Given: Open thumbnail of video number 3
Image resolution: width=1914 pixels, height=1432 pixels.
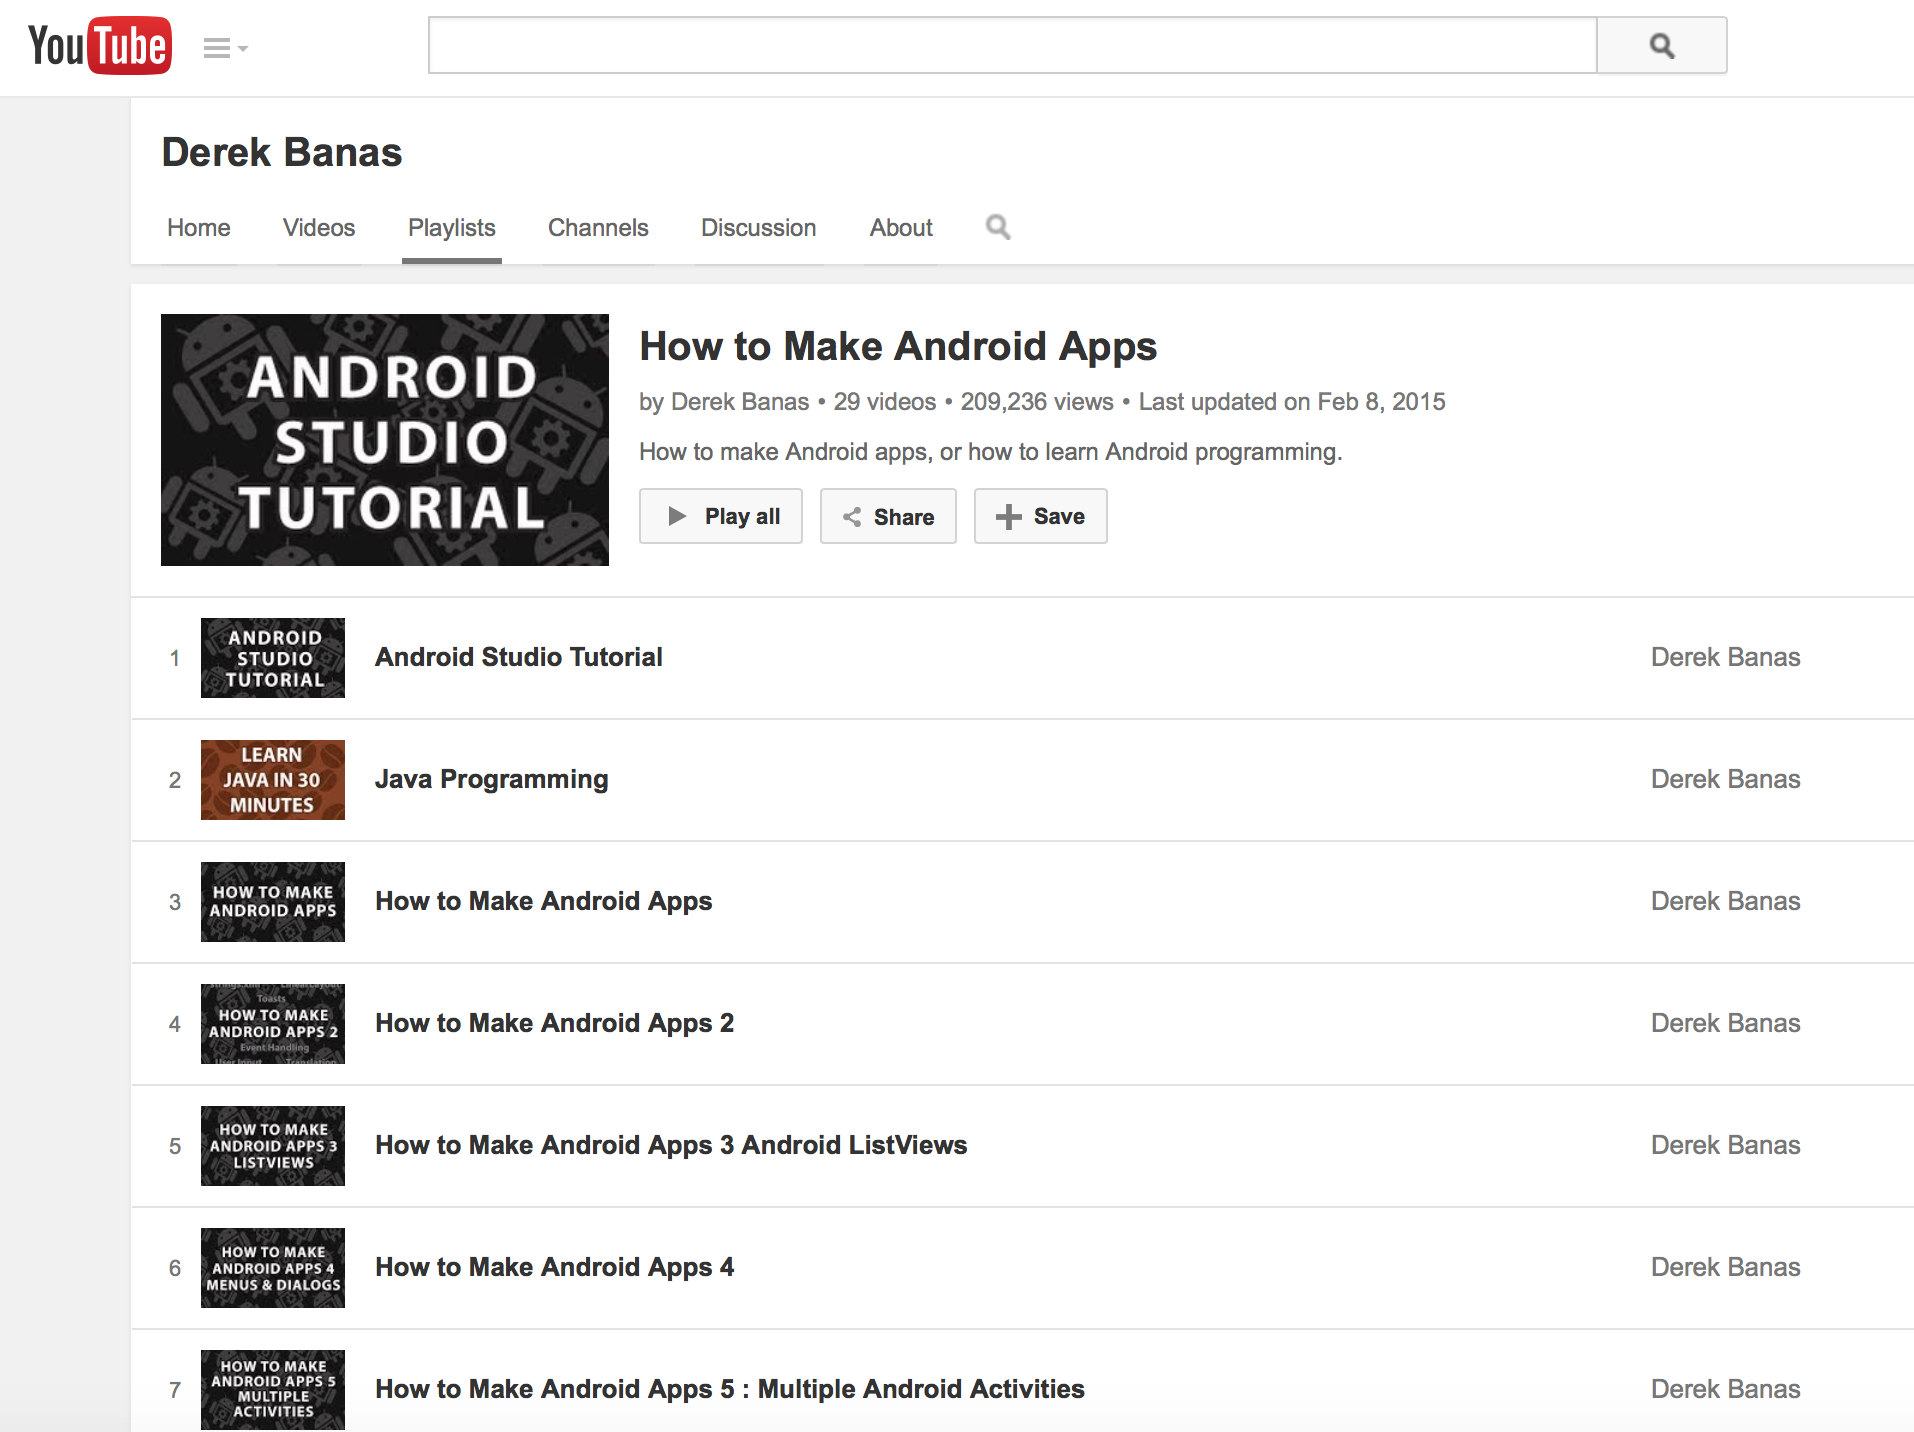Looking at the screenshot, I should (x=273, y=902).
